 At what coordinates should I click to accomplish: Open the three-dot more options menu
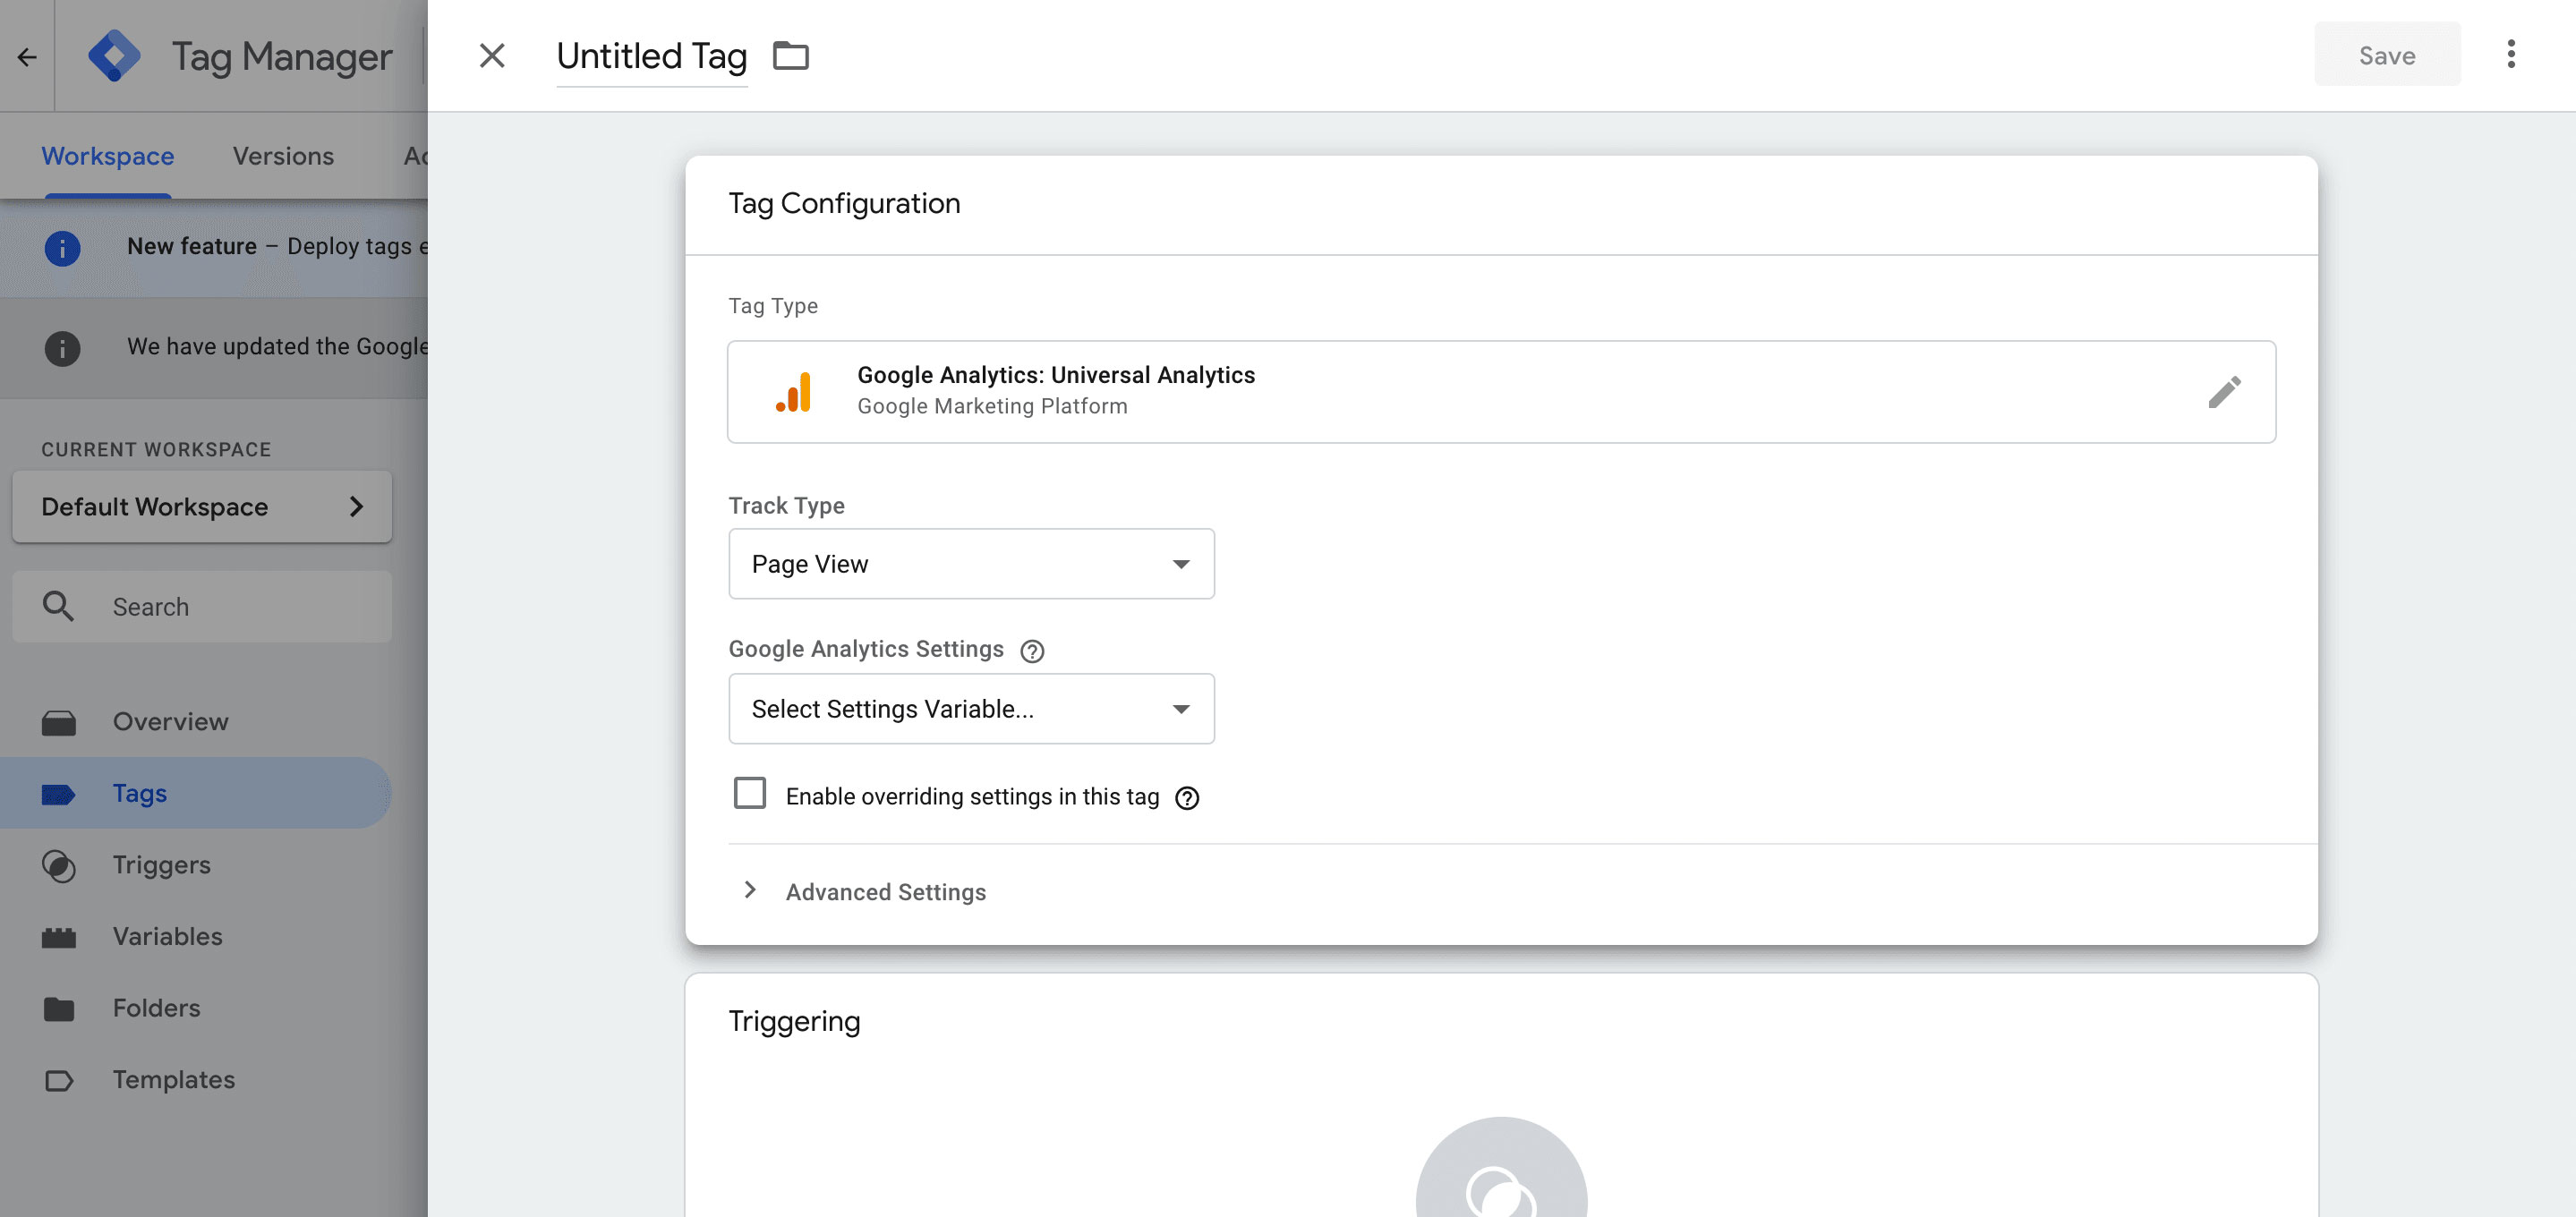tap(2510, 55)
